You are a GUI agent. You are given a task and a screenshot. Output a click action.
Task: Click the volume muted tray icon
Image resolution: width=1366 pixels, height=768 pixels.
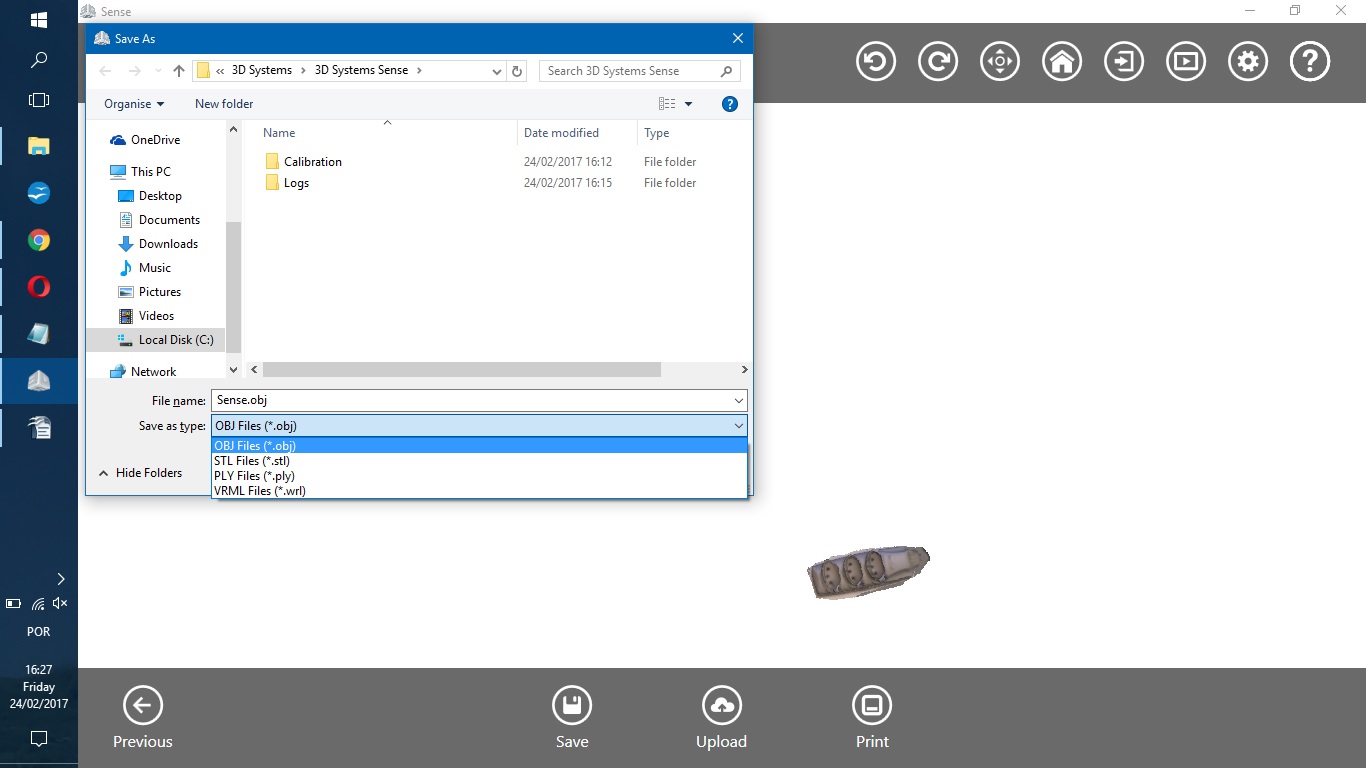coord(60,603)
